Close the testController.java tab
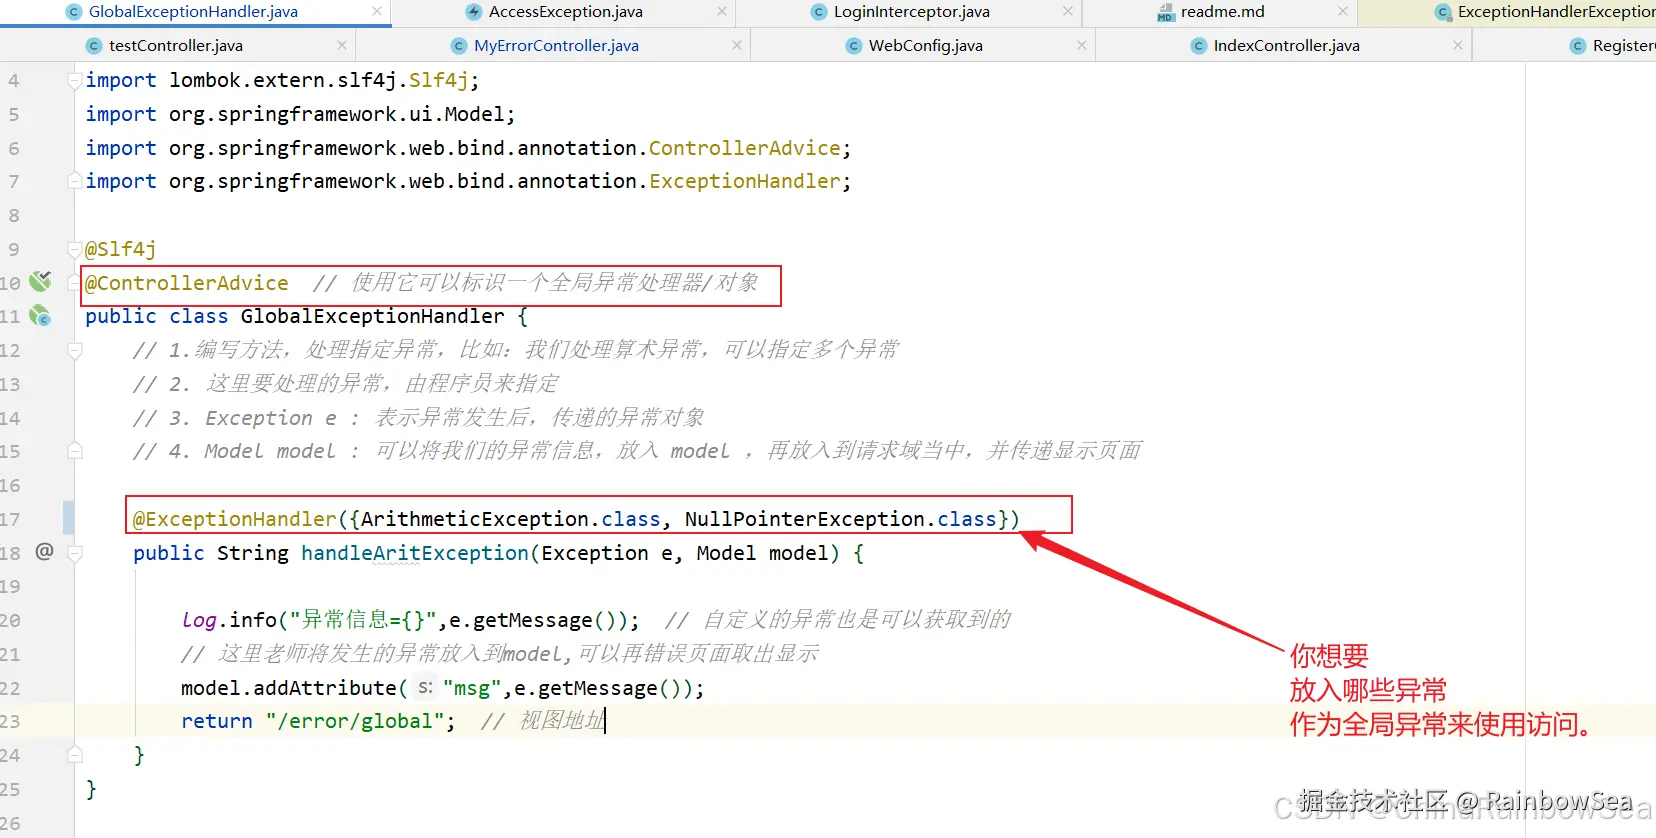Screen dimensions: 1656x838 (x=342, y=46)
